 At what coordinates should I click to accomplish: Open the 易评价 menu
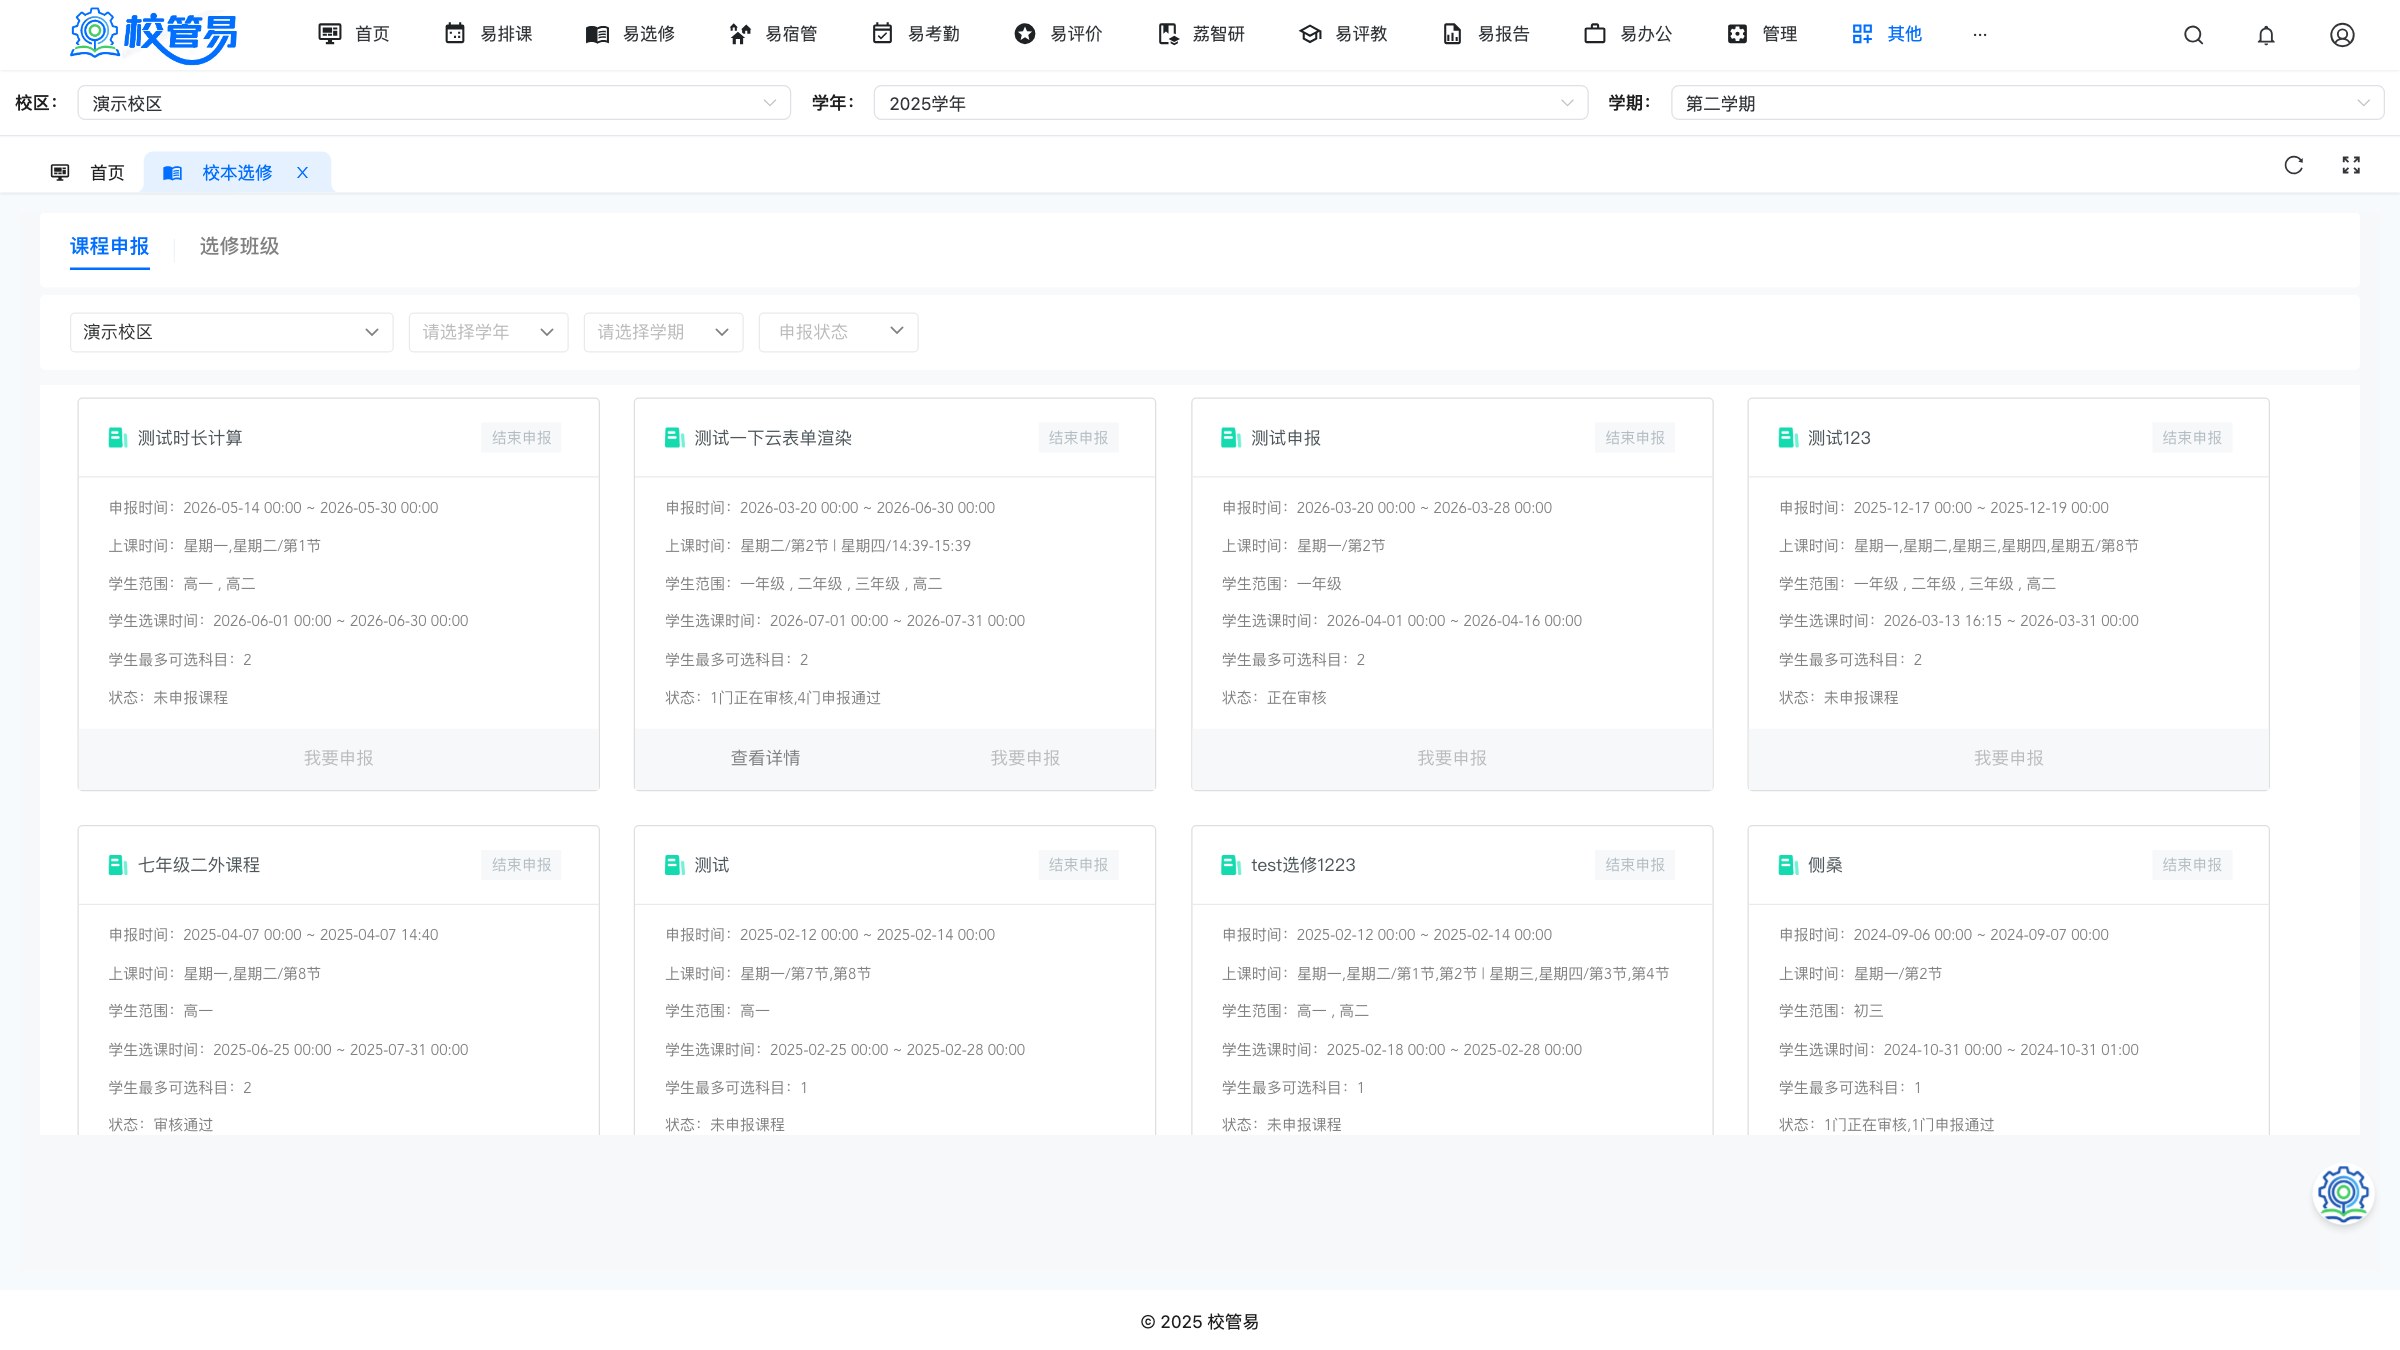tap(1058, 34)
